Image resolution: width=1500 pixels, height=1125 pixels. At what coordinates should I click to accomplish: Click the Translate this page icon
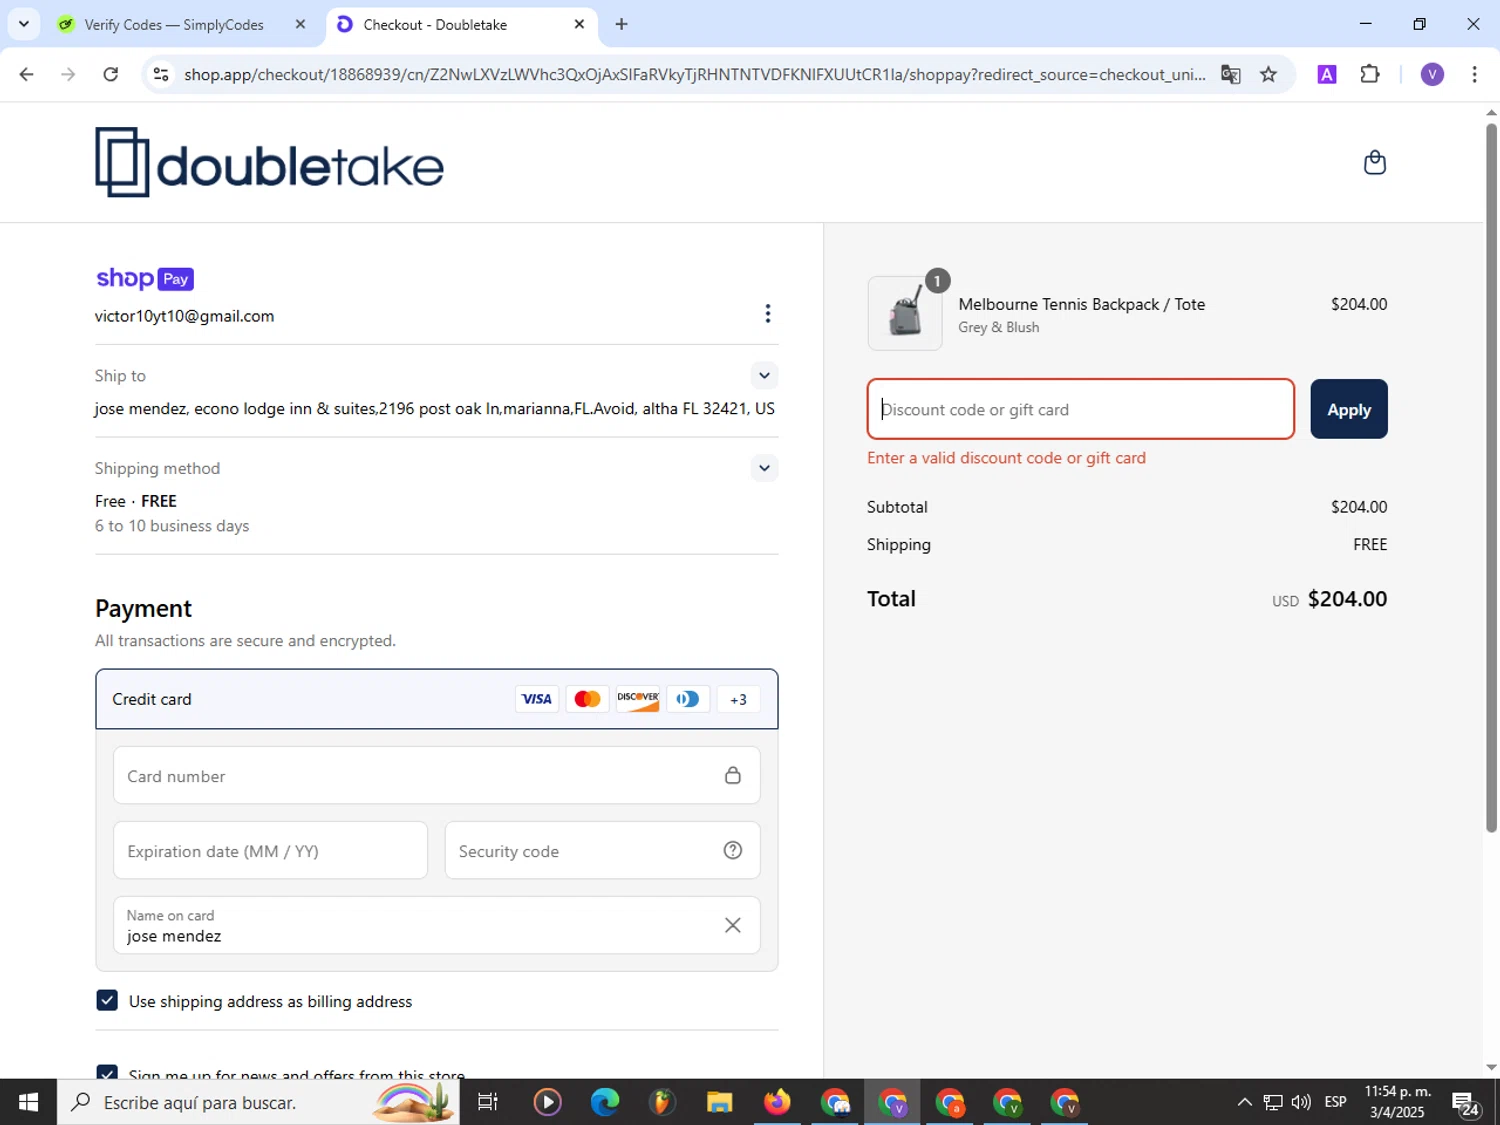1231,74
